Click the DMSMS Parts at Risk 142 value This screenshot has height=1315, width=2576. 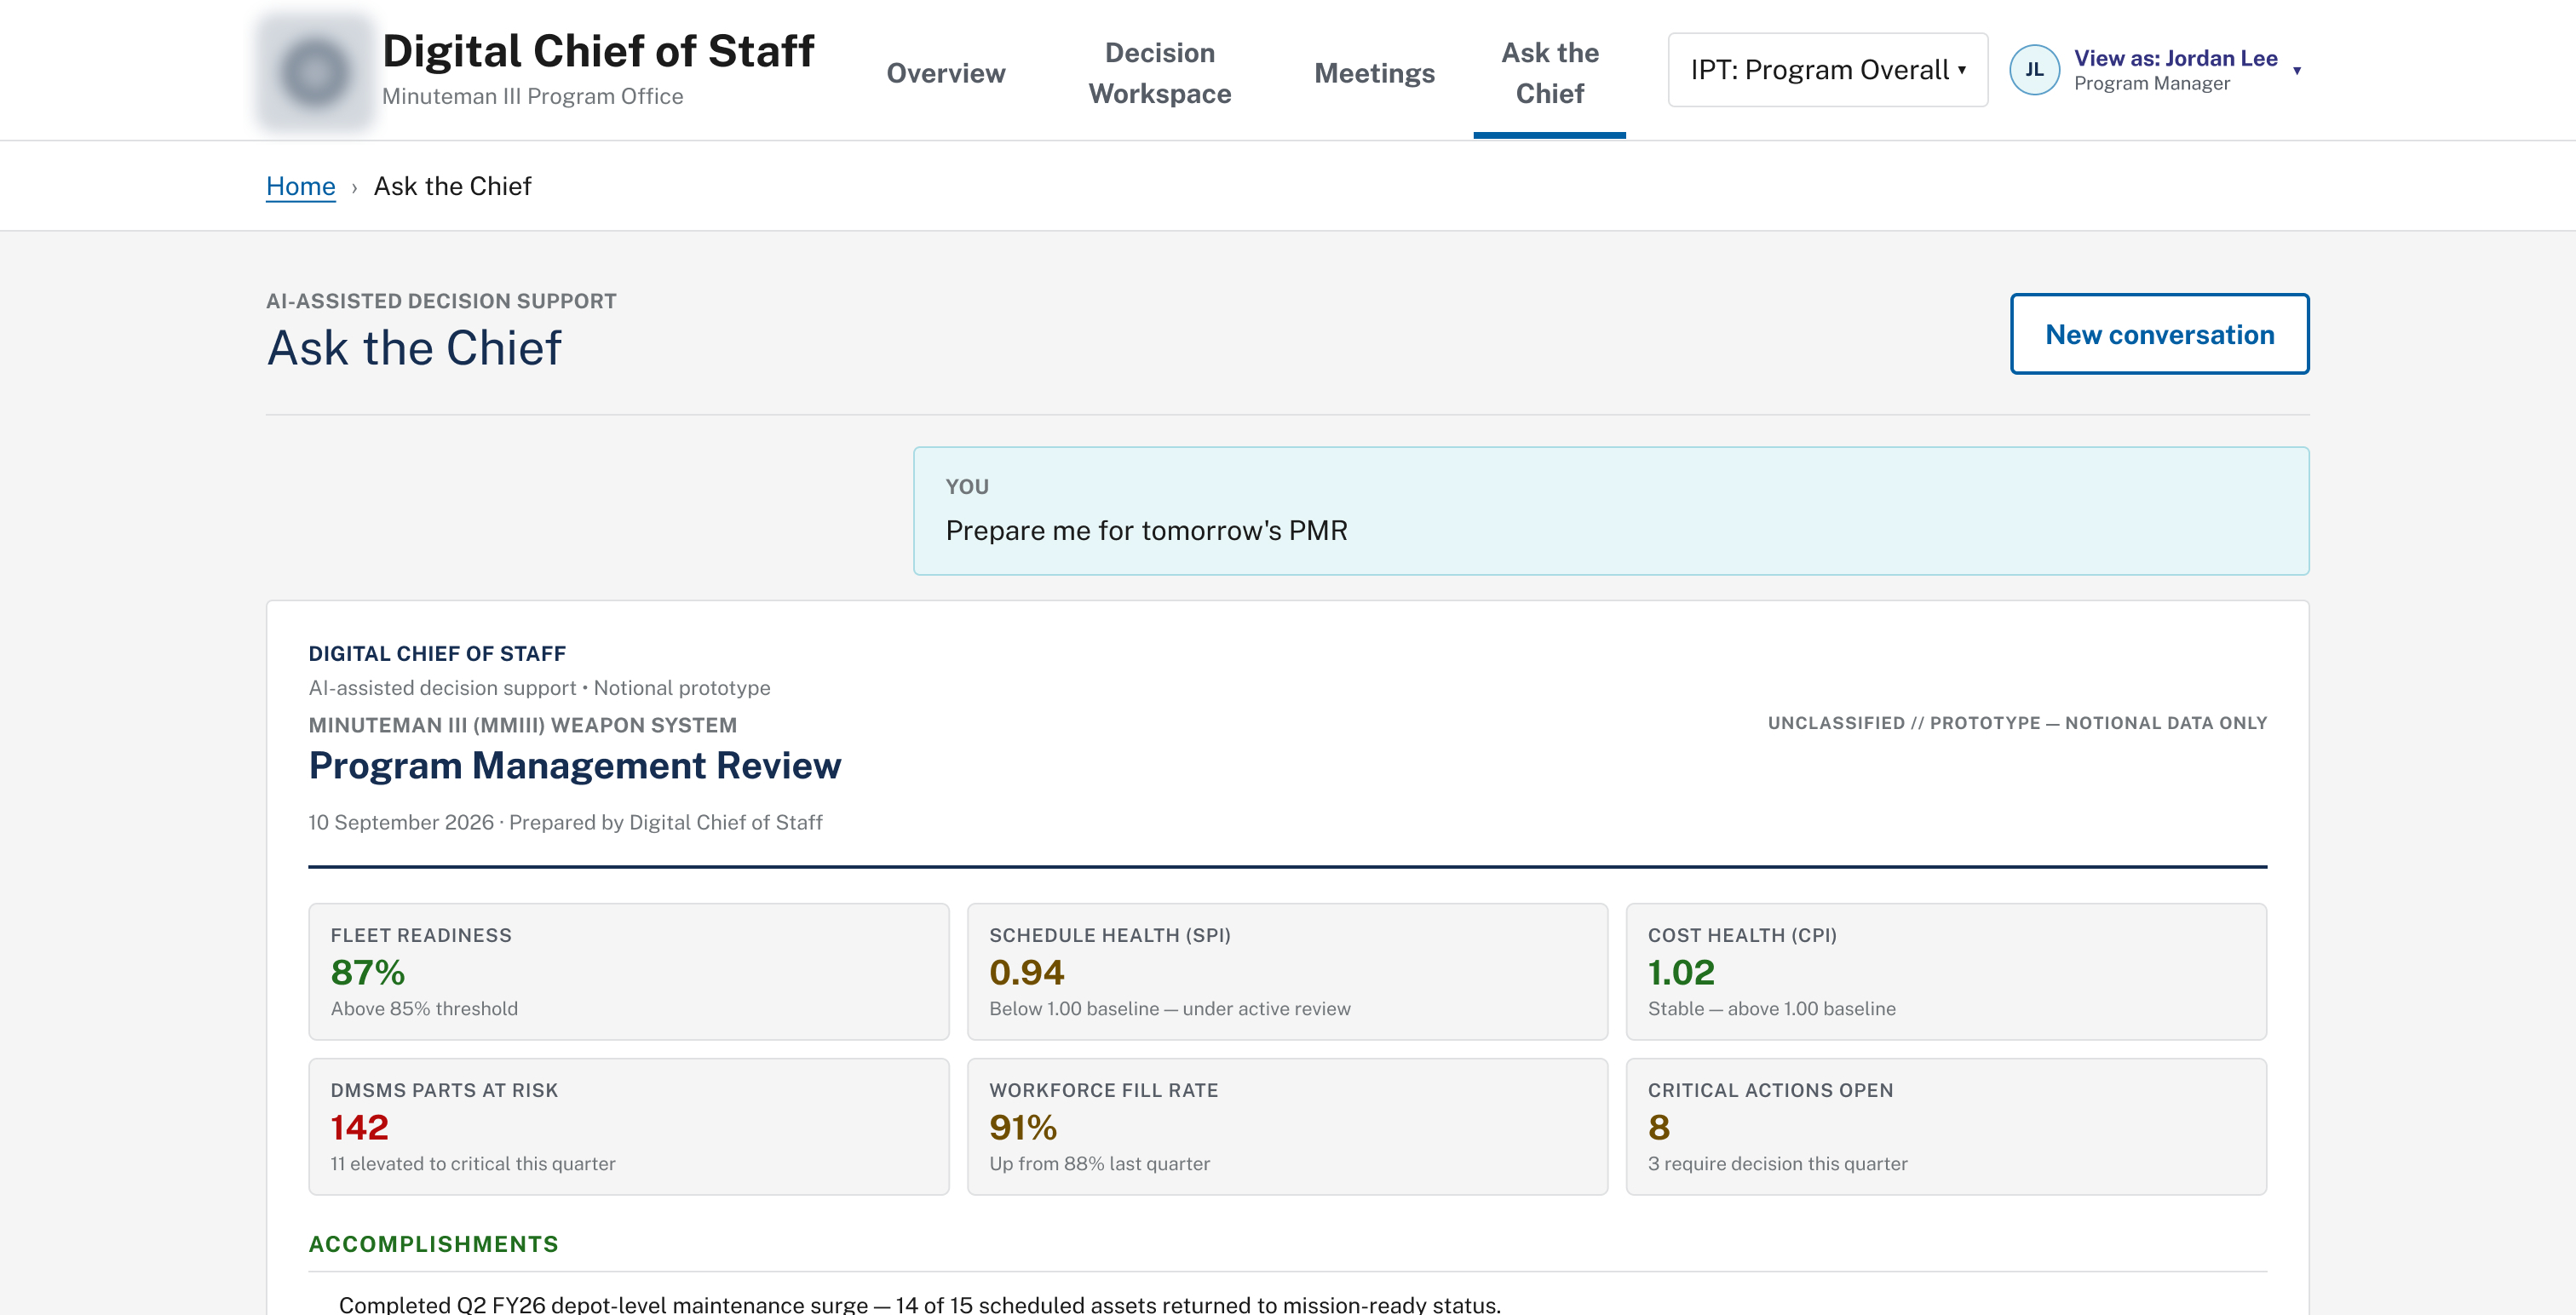(x=359, y=1127)
